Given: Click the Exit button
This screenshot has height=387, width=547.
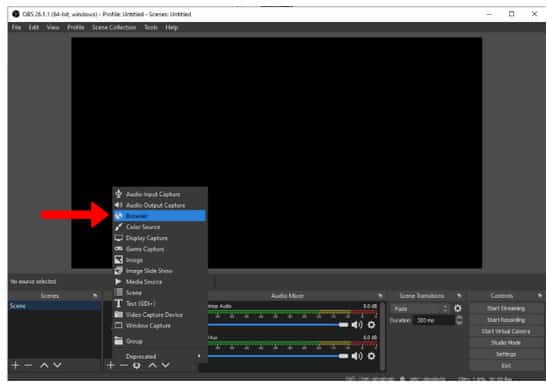Looking at the screenshot, I should pos(505,366).
